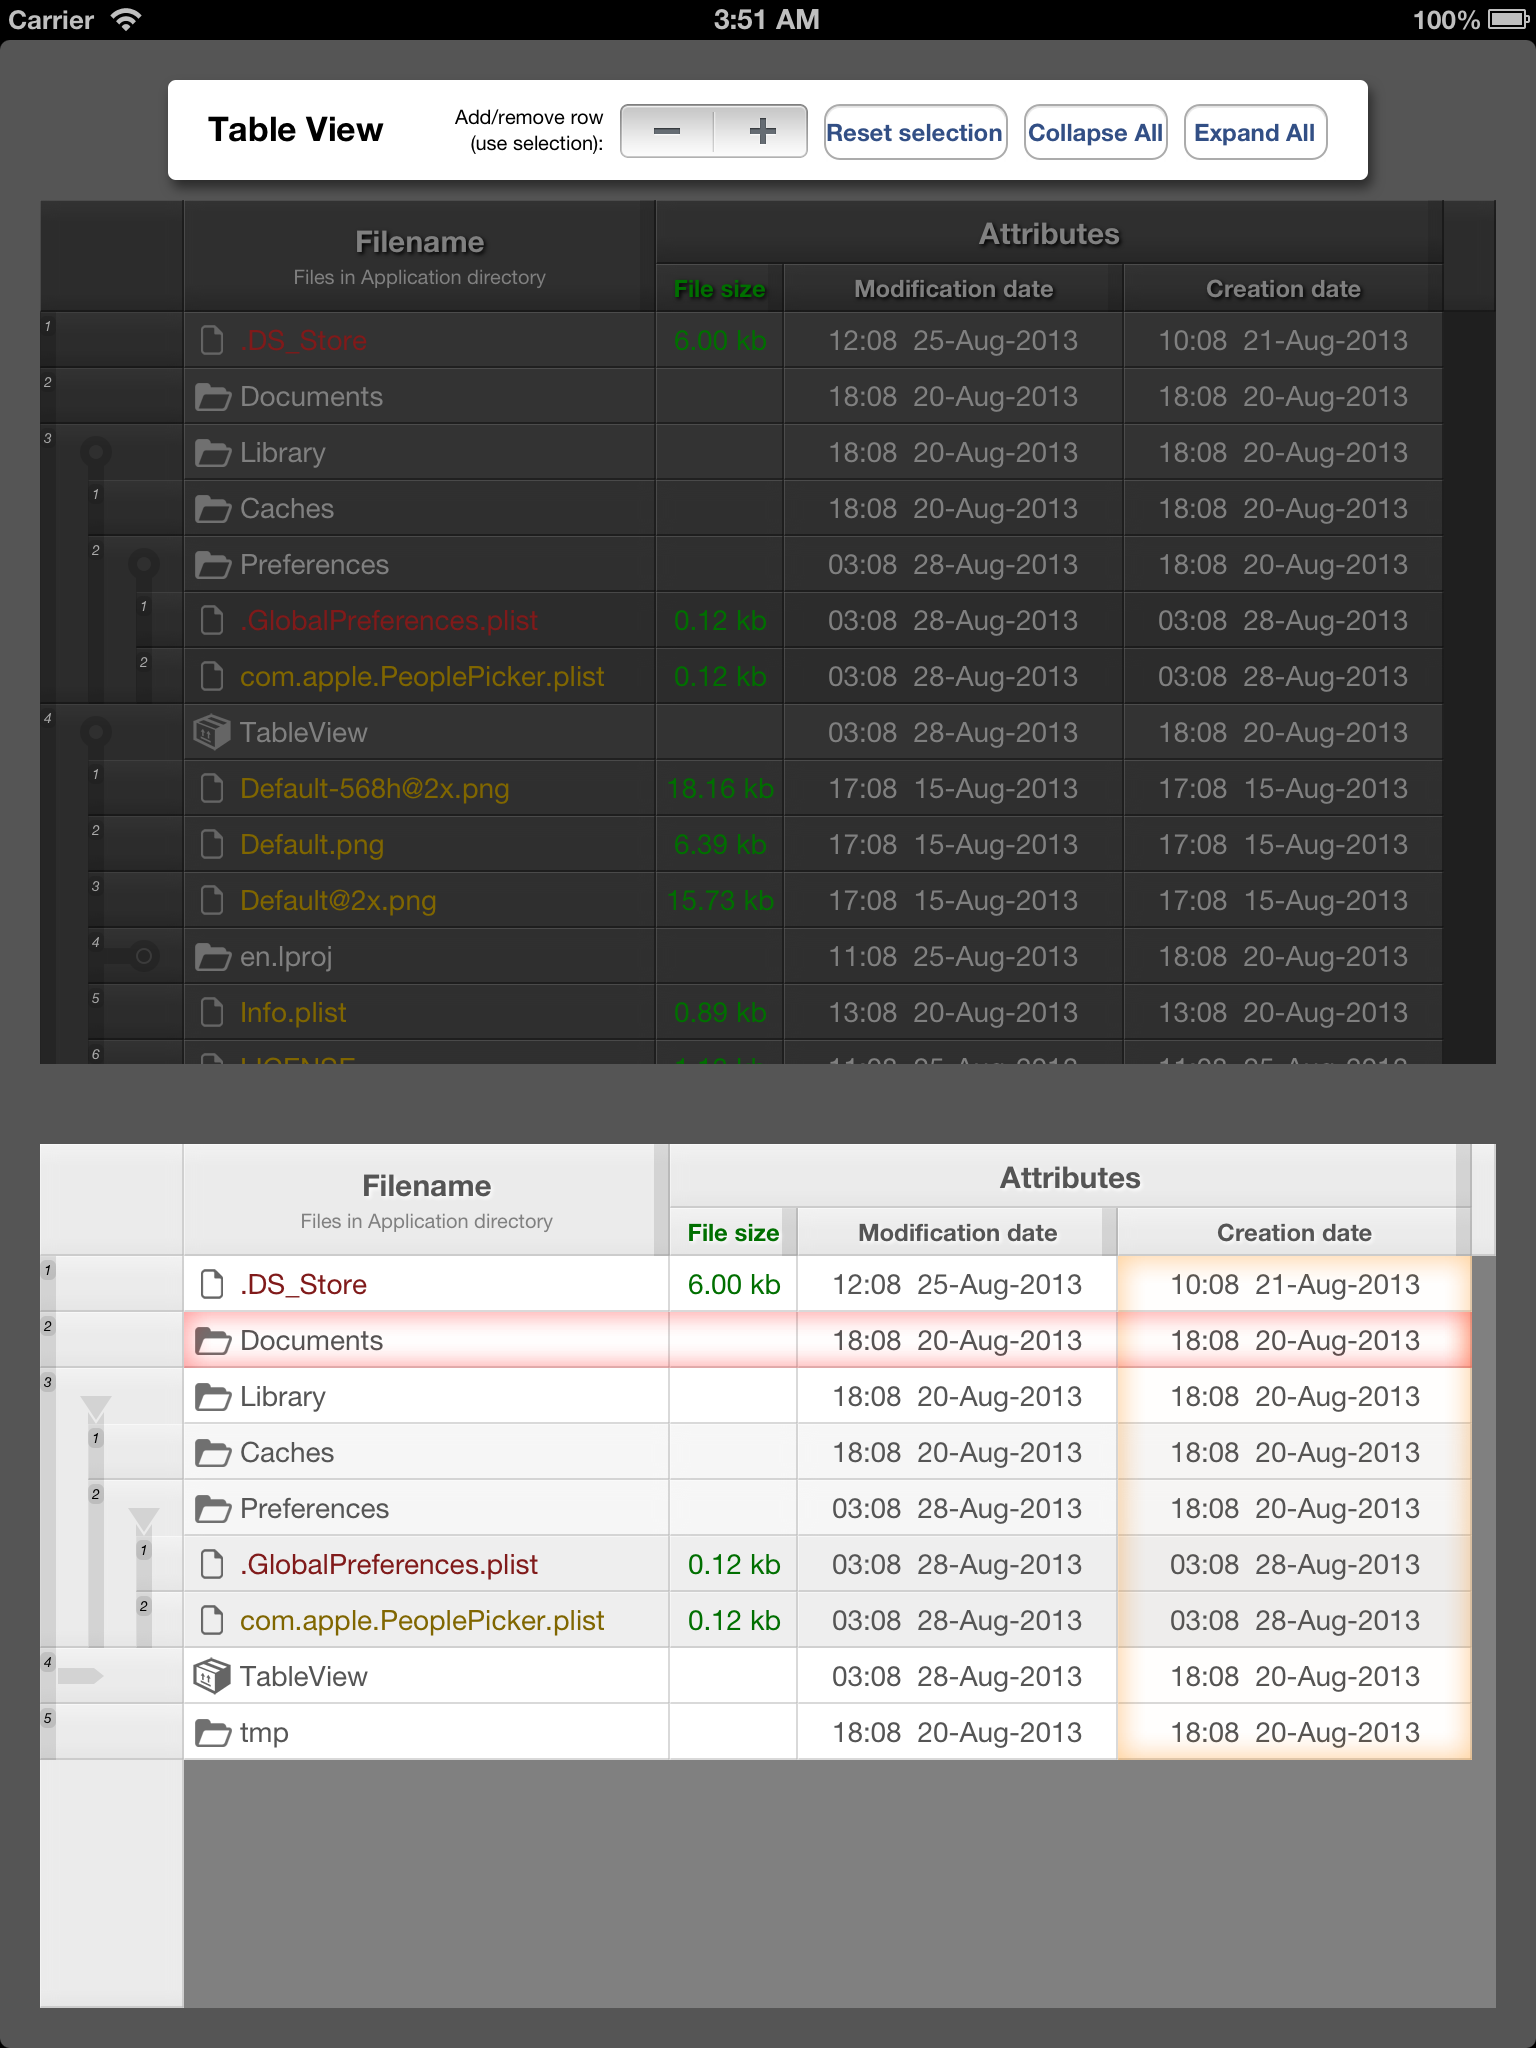
Task: Click row number 1 header of .DS_Store in light table
Action: pyautogui.click(x=111, y=1284)
